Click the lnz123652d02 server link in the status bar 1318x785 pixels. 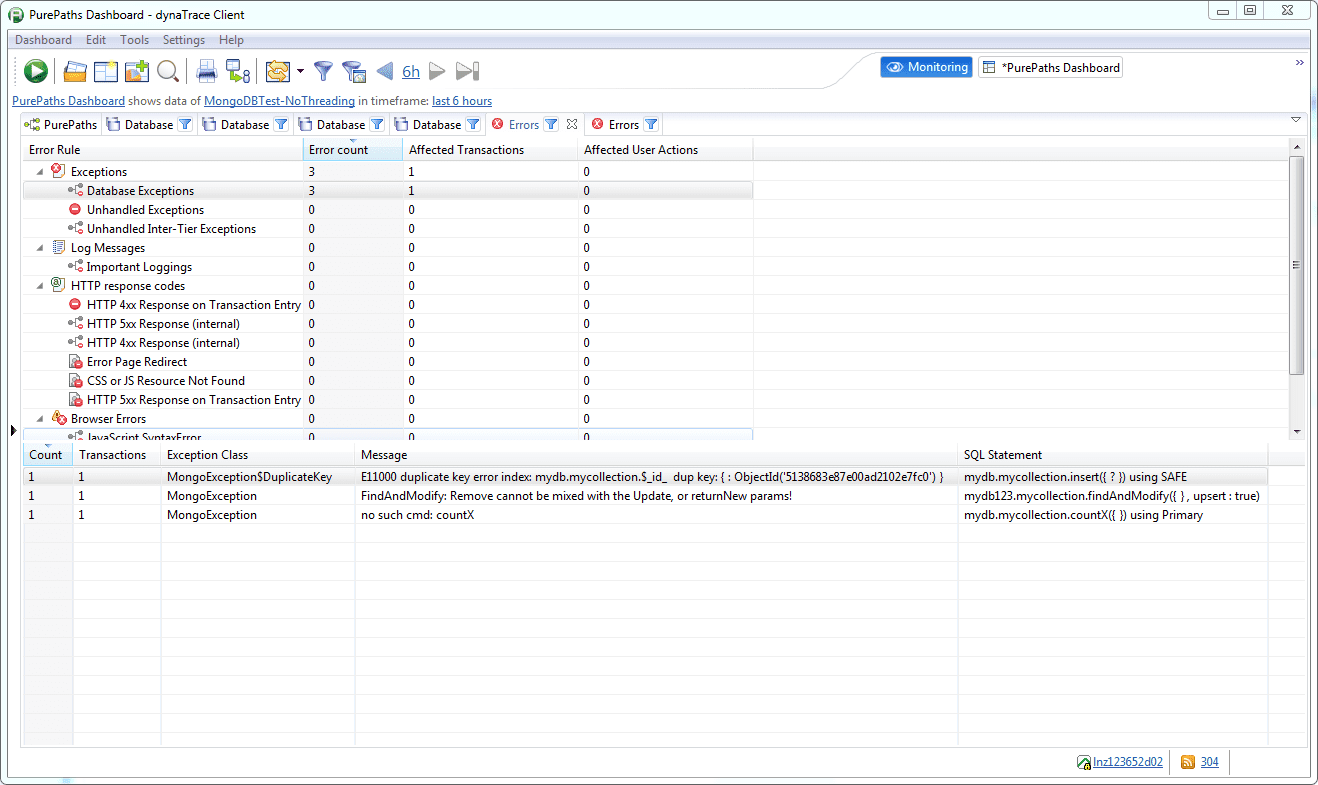coord(1127,762)
